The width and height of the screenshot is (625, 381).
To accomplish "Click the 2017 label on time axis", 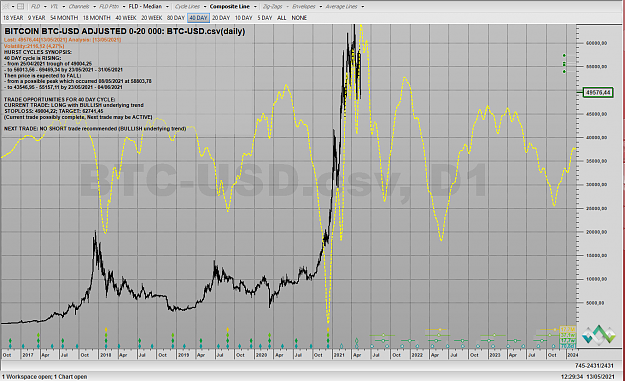I will click(x=28, y=355).
